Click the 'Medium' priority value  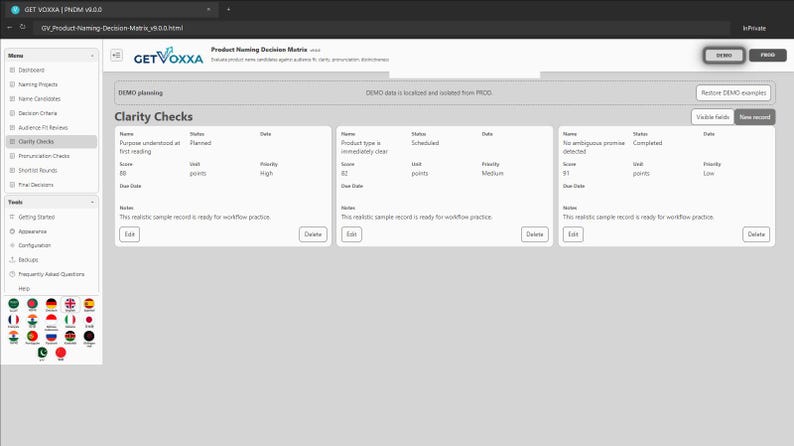[492, 173]
